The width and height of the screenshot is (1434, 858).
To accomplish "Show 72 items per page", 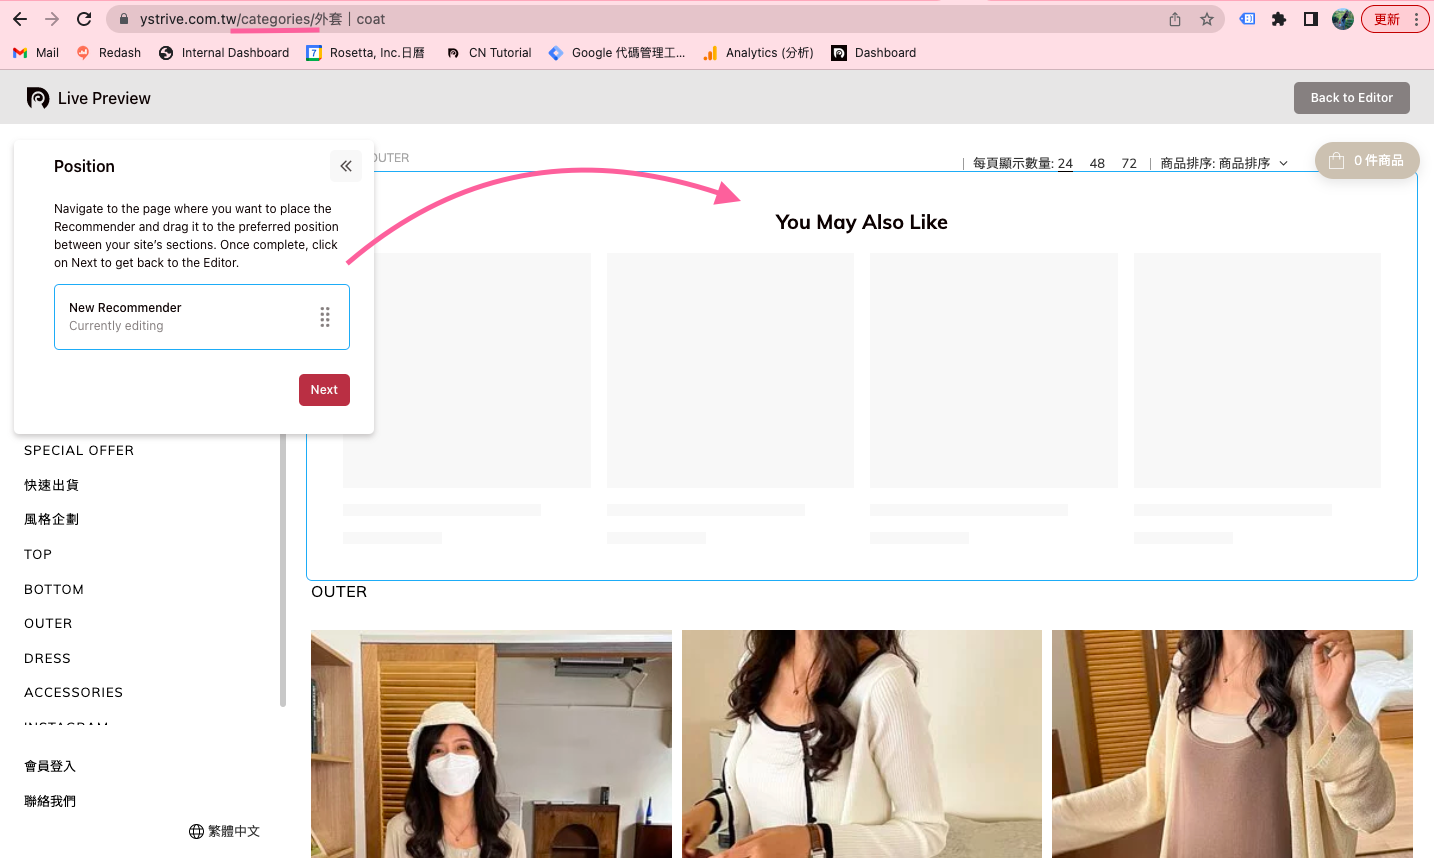I will coord(1129,163).
